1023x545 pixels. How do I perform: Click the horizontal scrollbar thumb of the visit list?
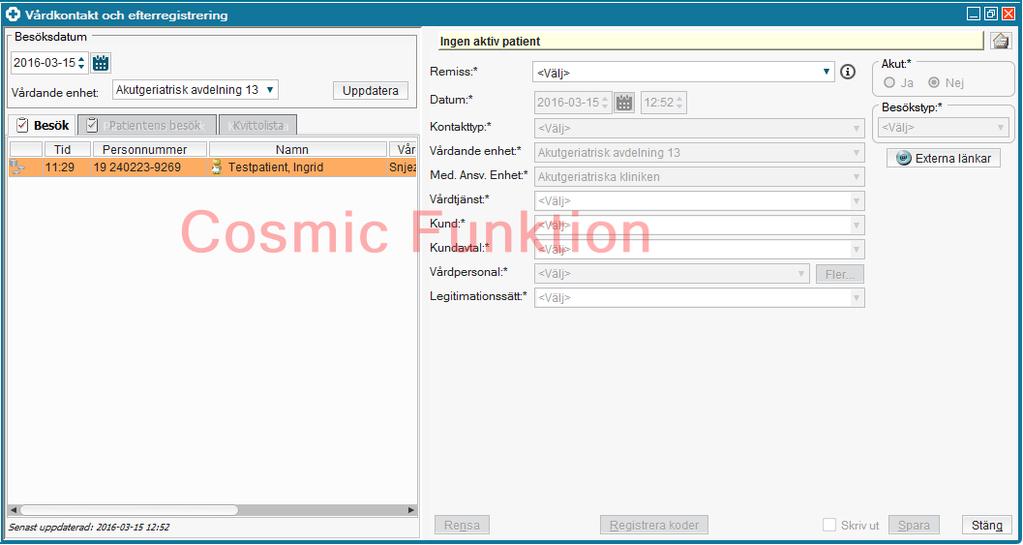(x=127, y=510)
